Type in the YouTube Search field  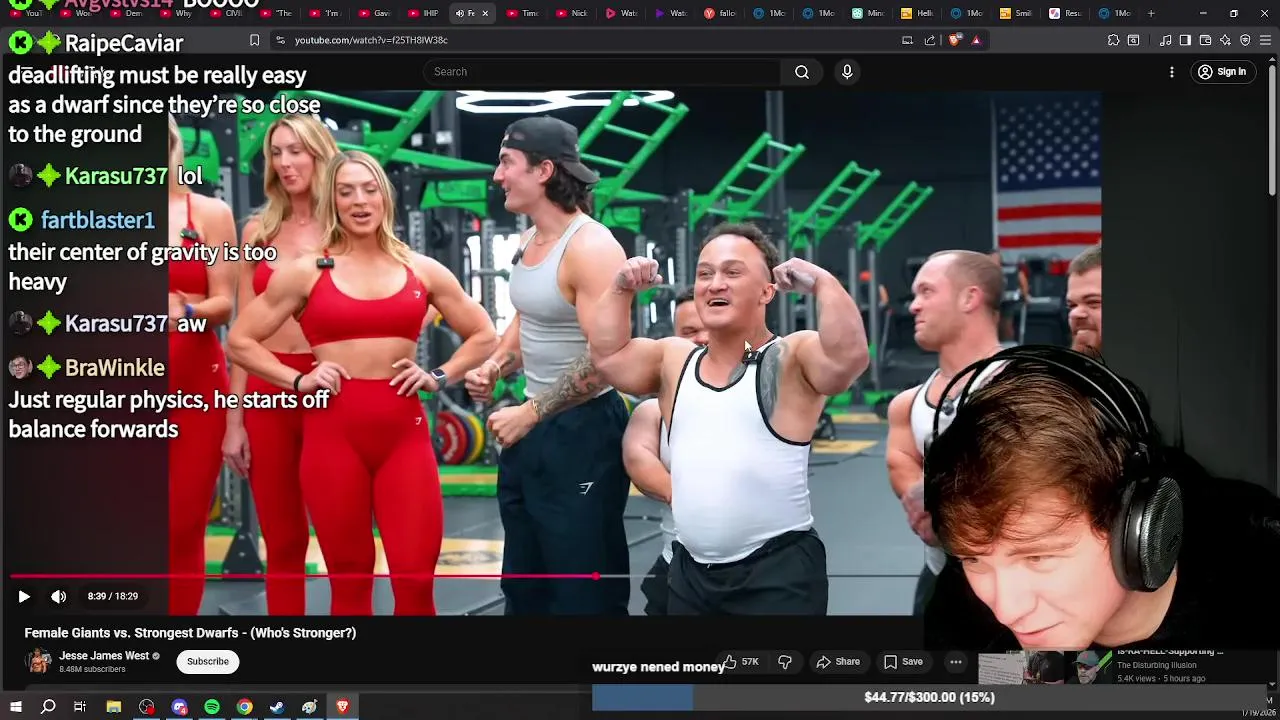pyautogui.click(x=602, y=72)
